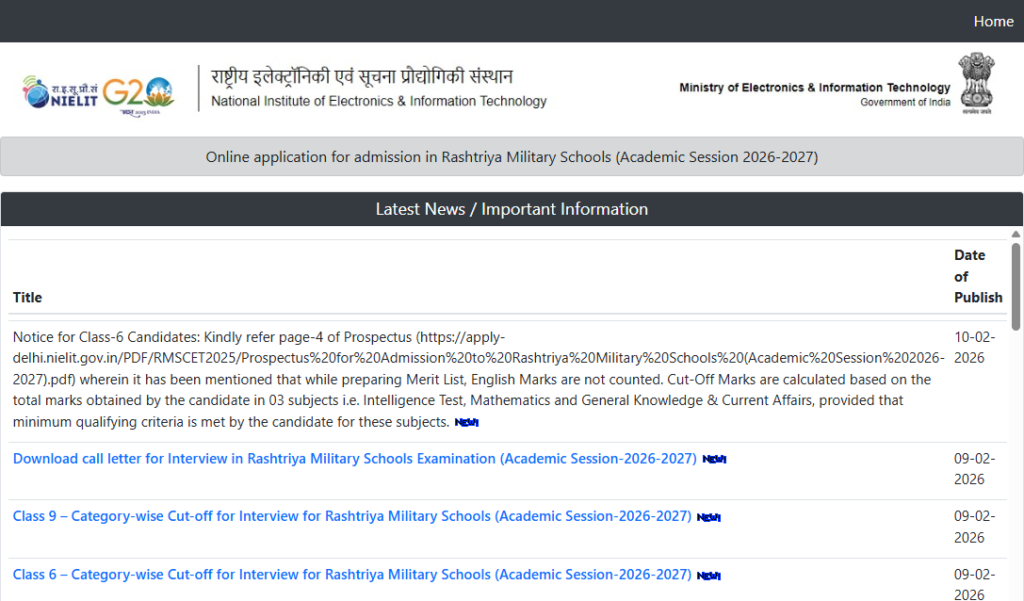
Task: Click the Date of Publish column header
Action: click(977, 276)
